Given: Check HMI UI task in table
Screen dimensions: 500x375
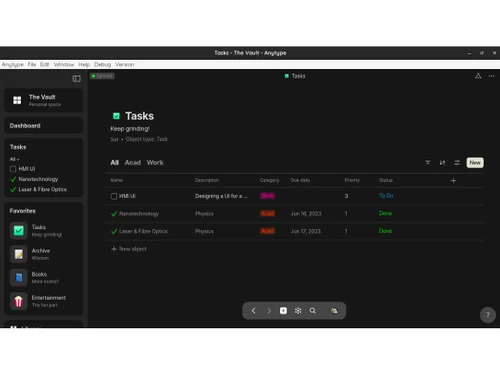Looking at the screenshot, I should coord(114,196).
